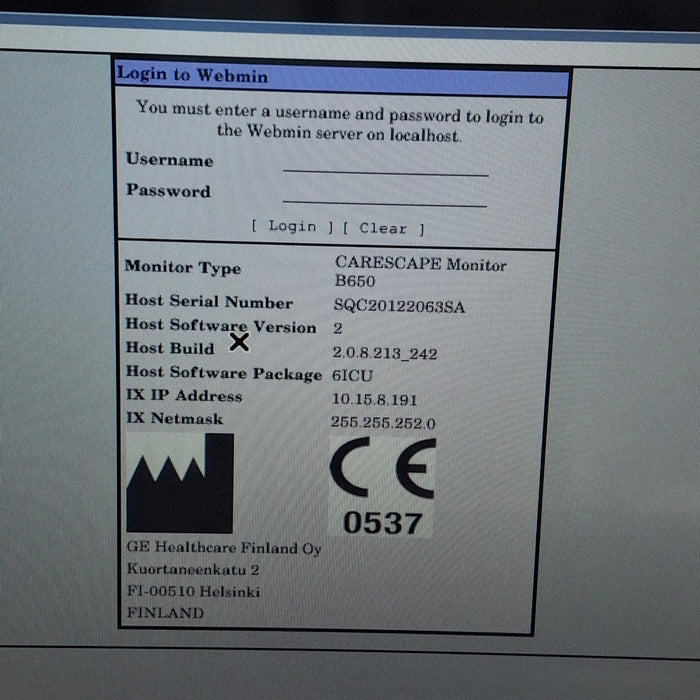
Task: Click the Host Build value '2.0.8.213_242'
Action: pyautogui.click(x=384, y=353)
